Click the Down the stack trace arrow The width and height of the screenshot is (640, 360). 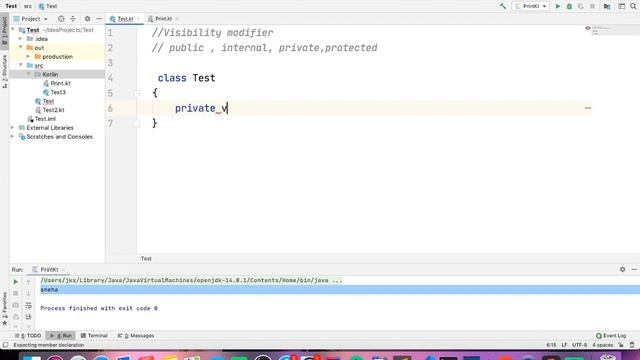coord(28,293)
